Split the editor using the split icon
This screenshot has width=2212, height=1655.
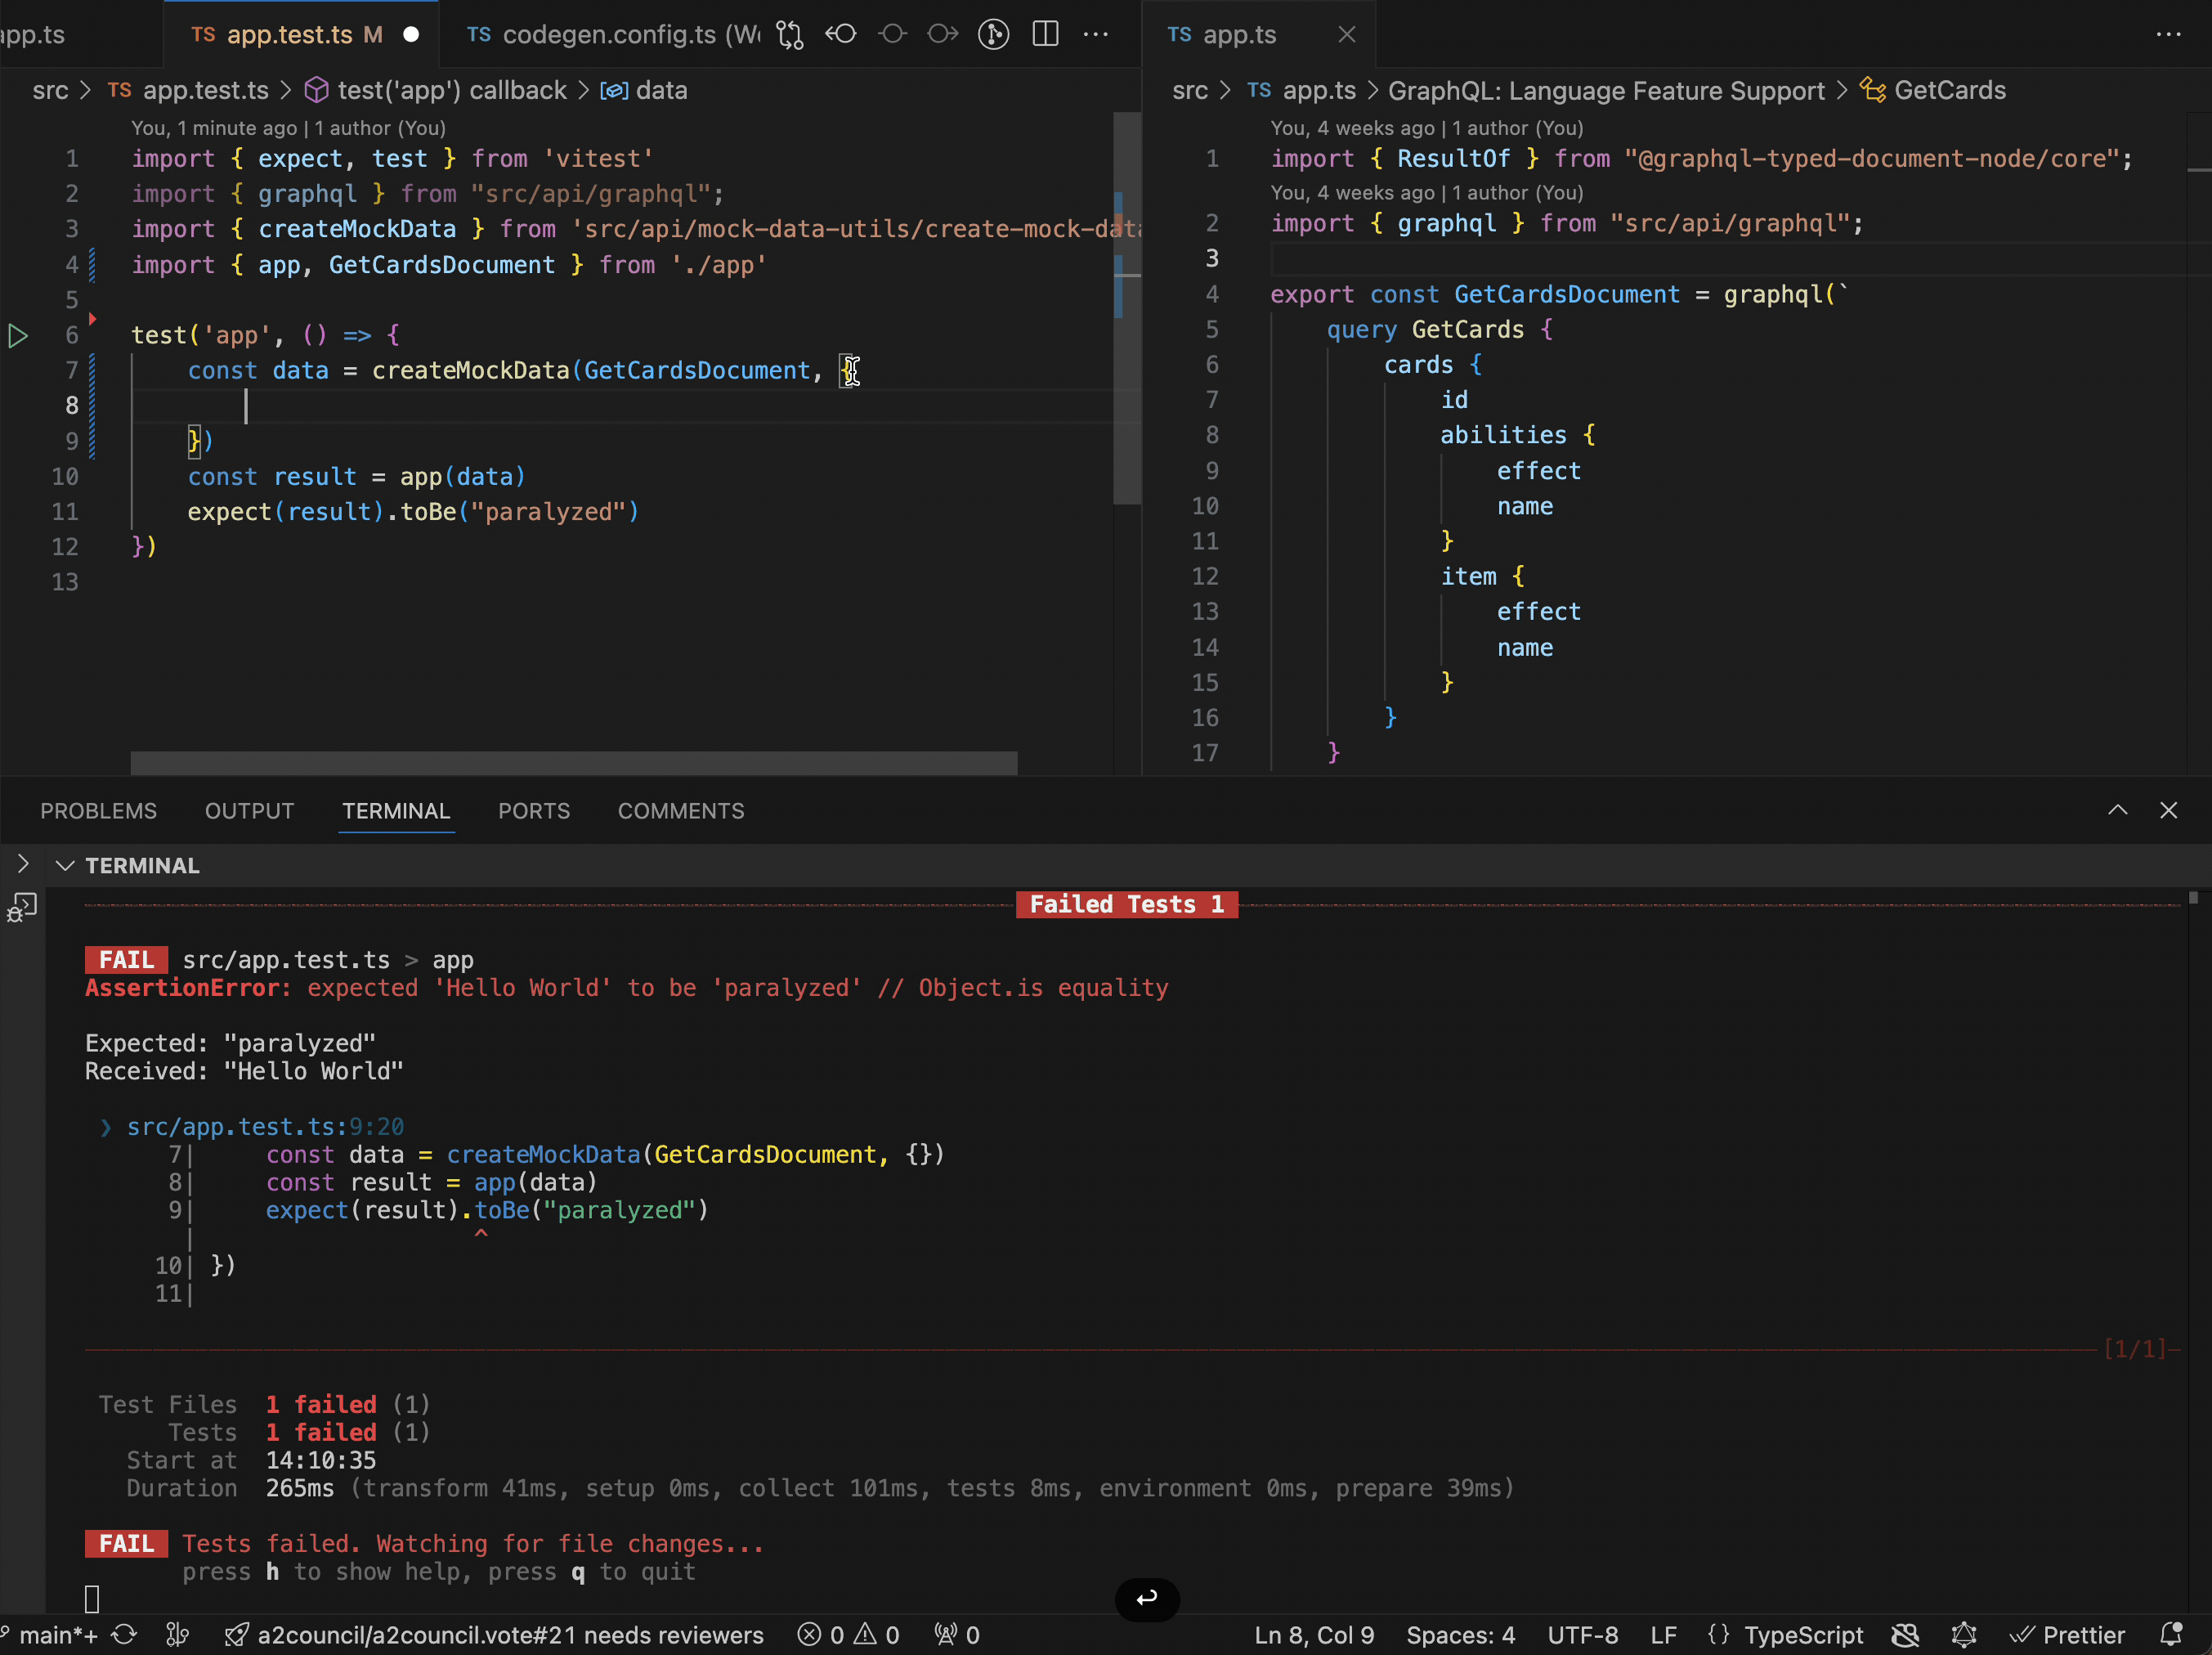[x=1045, y=33]
